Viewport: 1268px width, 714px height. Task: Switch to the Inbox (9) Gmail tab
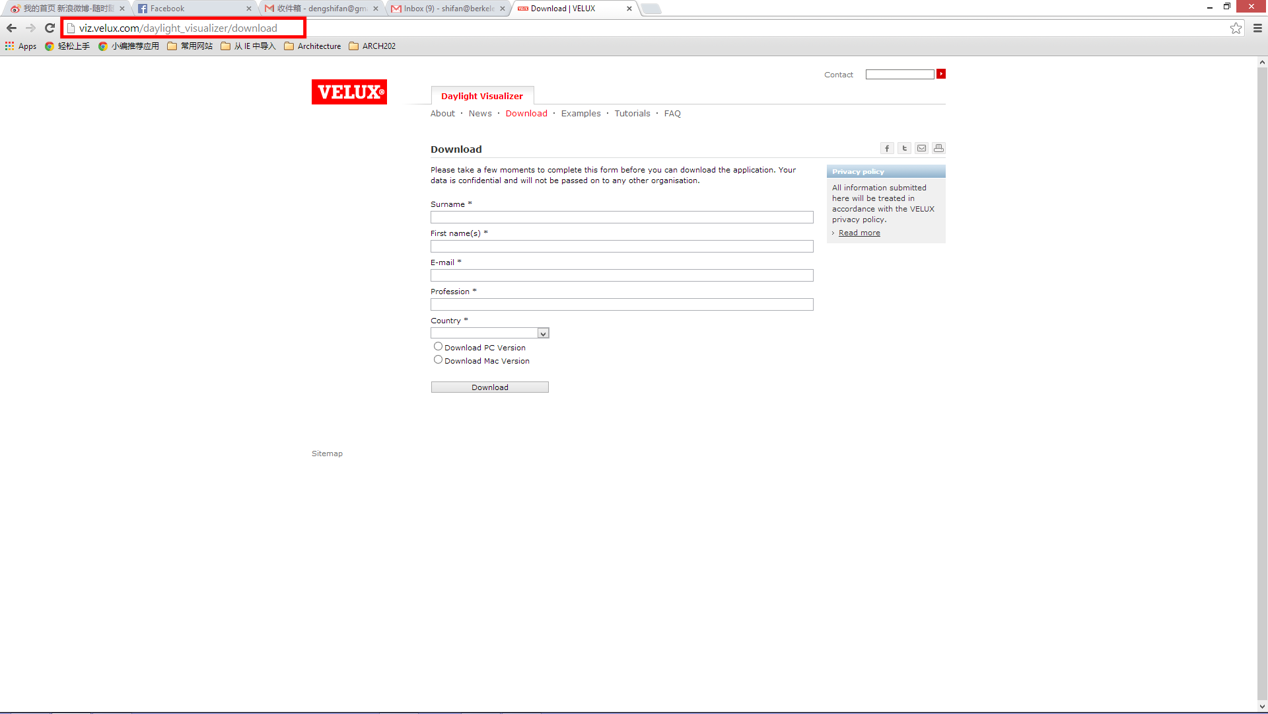(448, 8)
